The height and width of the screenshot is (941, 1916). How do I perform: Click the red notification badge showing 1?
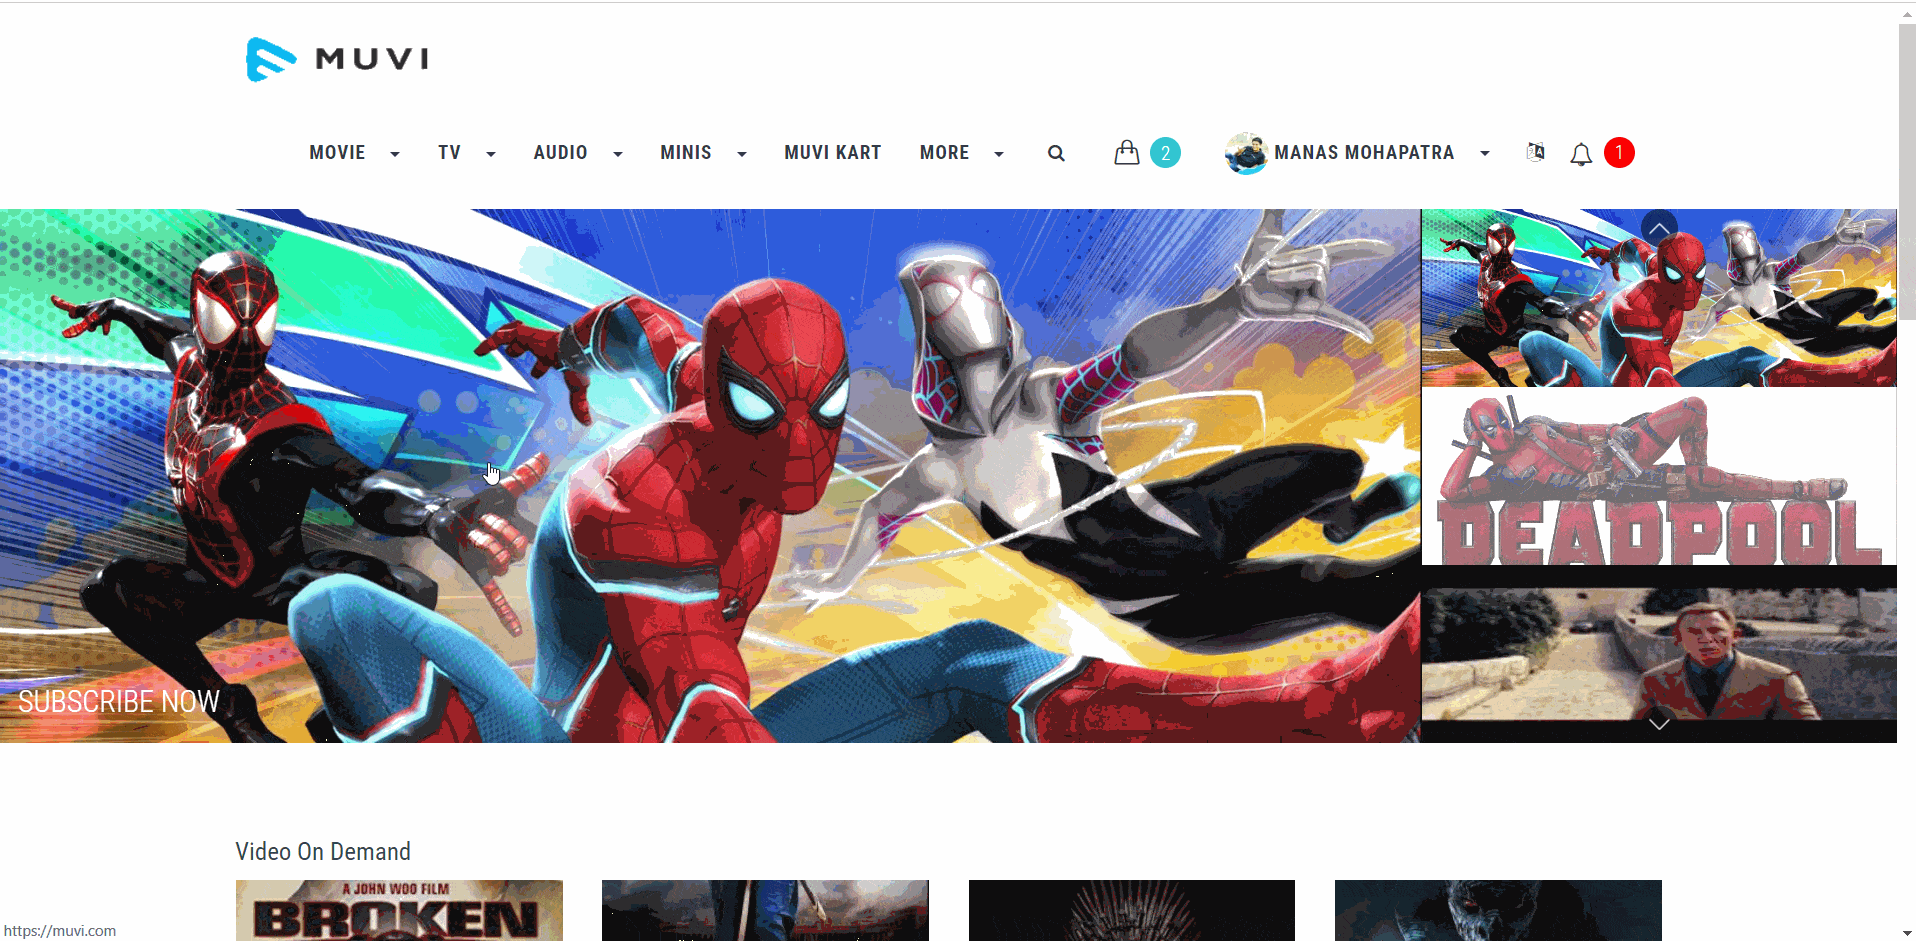click(1619, 152)
